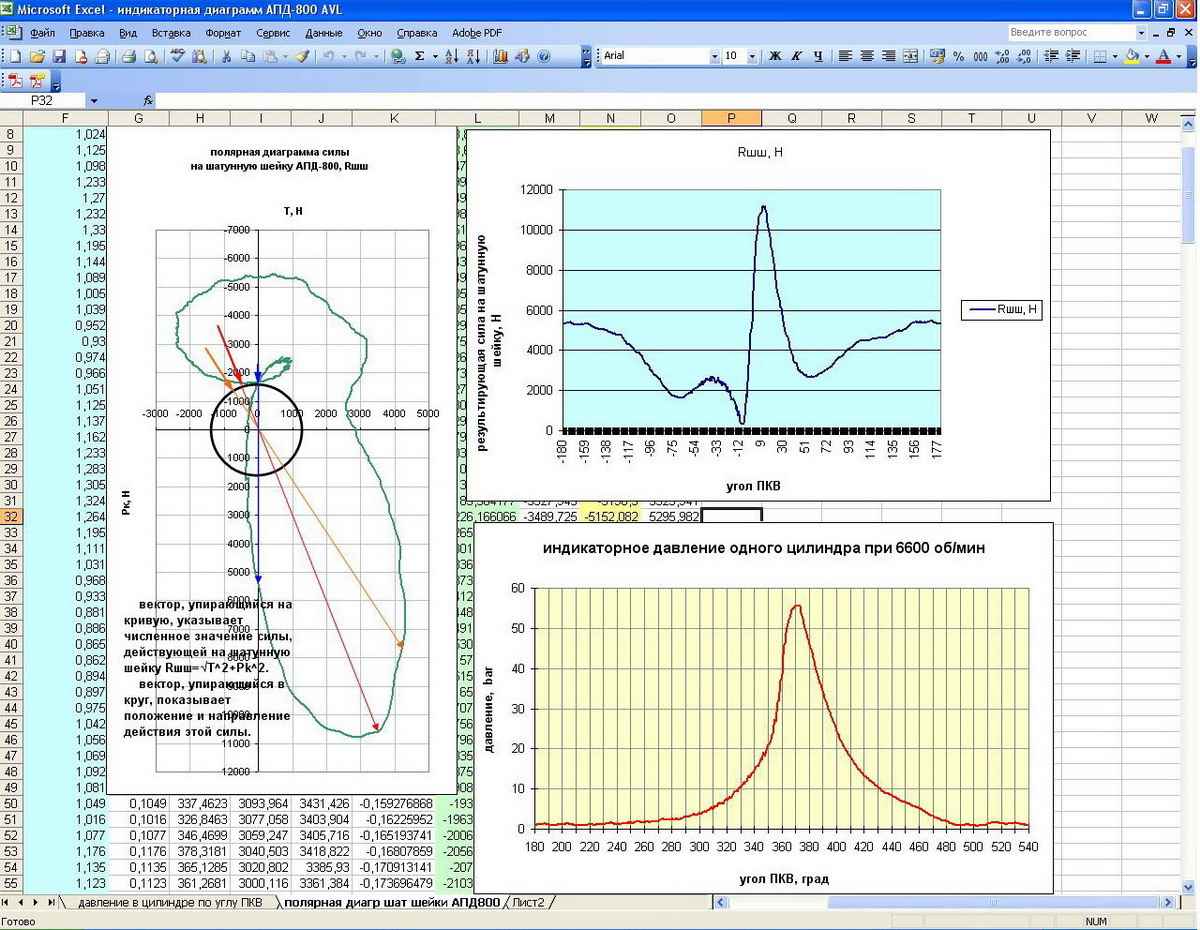Open the Print Preview tool
The width and height of the screenshot is (1200, 930).
(151, 57)
